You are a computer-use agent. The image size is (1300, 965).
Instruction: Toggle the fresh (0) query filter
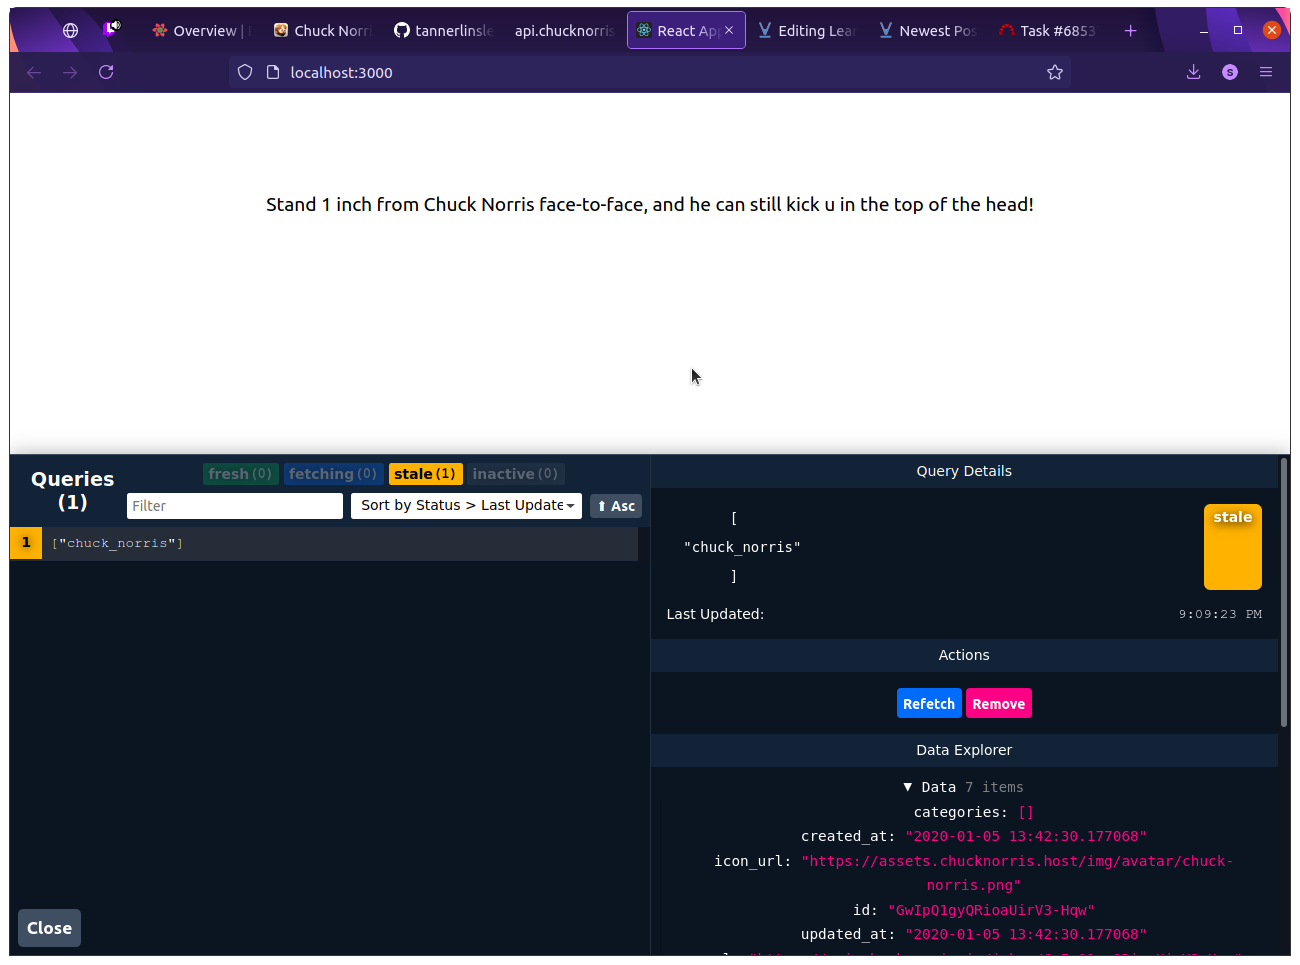pyautogui.click(x=240, y=473)
